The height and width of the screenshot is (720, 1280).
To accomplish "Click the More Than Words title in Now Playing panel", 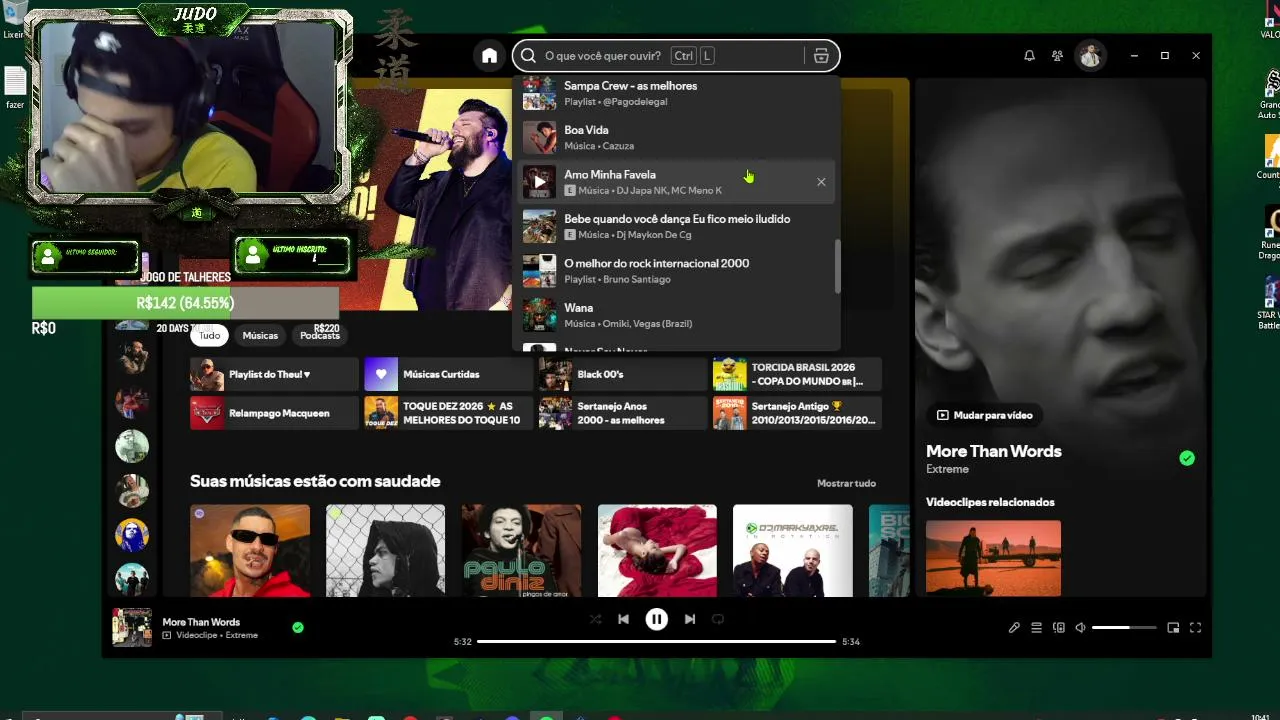I will [994, 451].
